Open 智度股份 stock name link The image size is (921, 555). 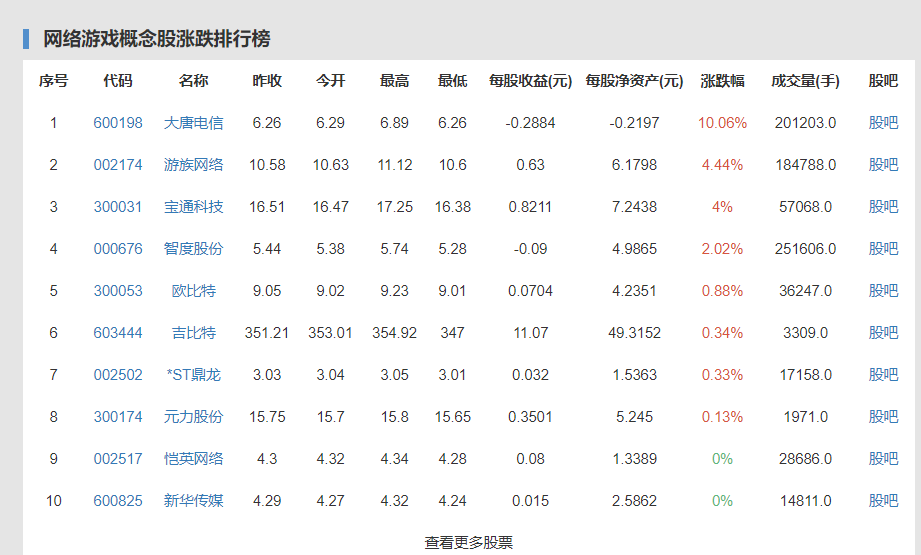click(193, 249)
